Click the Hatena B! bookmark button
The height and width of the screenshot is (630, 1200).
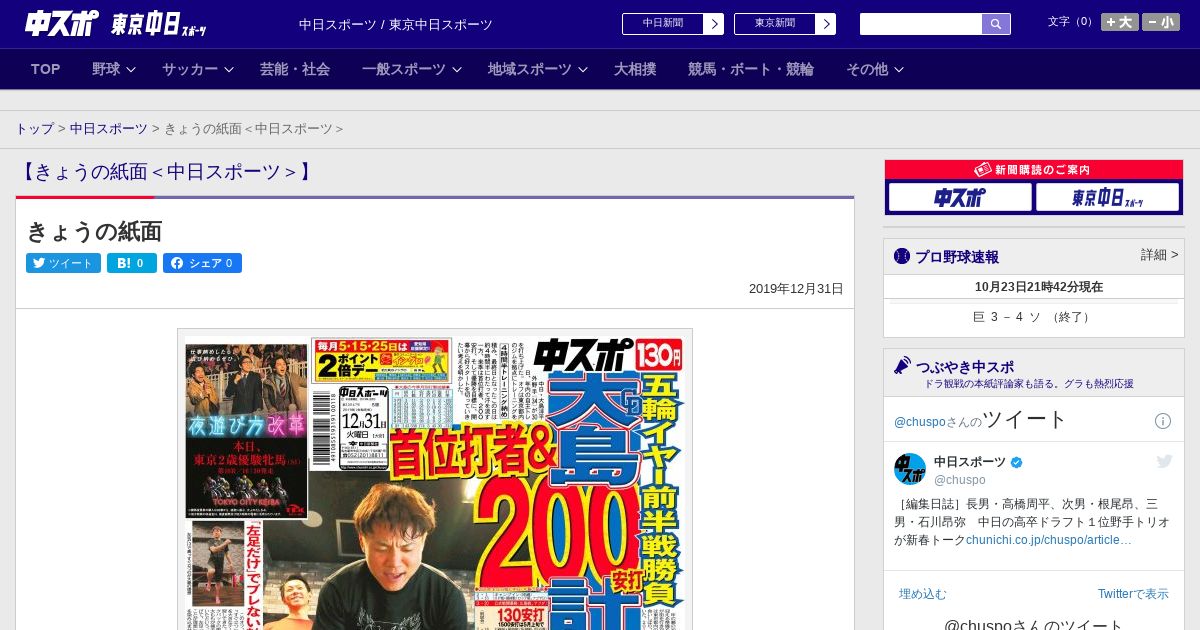pyautogui.click(x=132, y=263)
